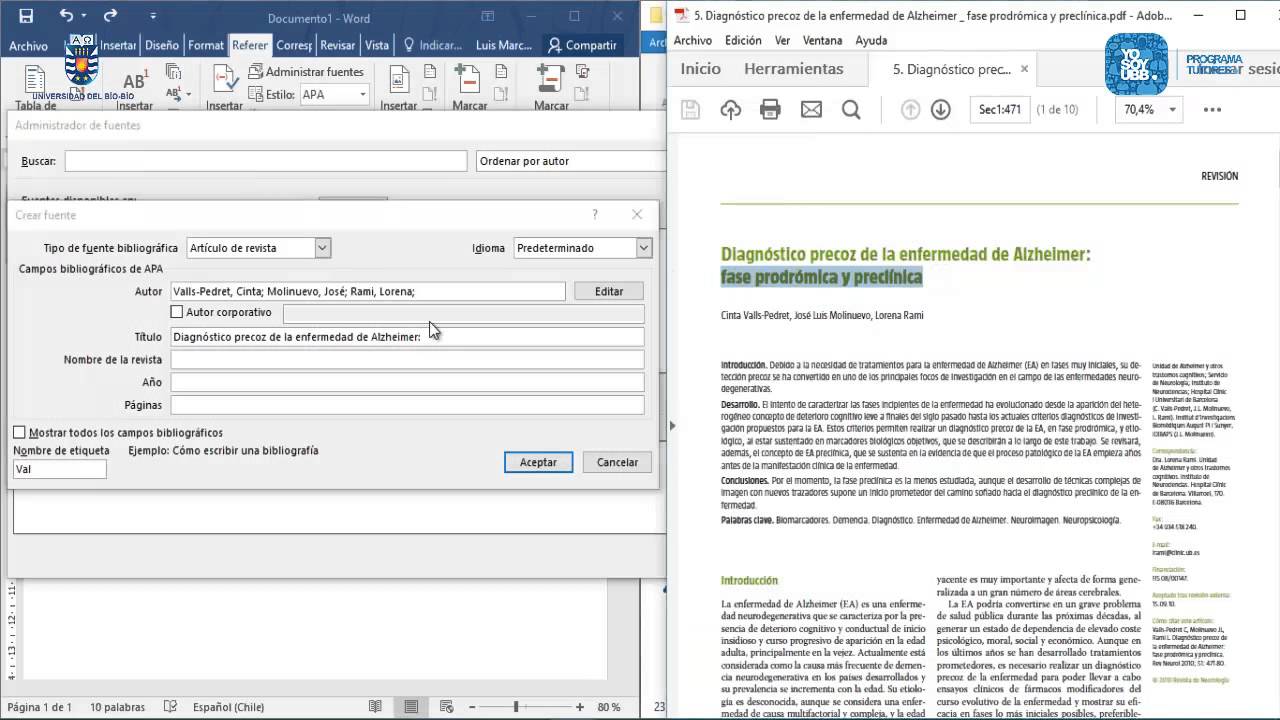Click the zoom in plus button
The image size is (1280, 720).
(579, 707)
